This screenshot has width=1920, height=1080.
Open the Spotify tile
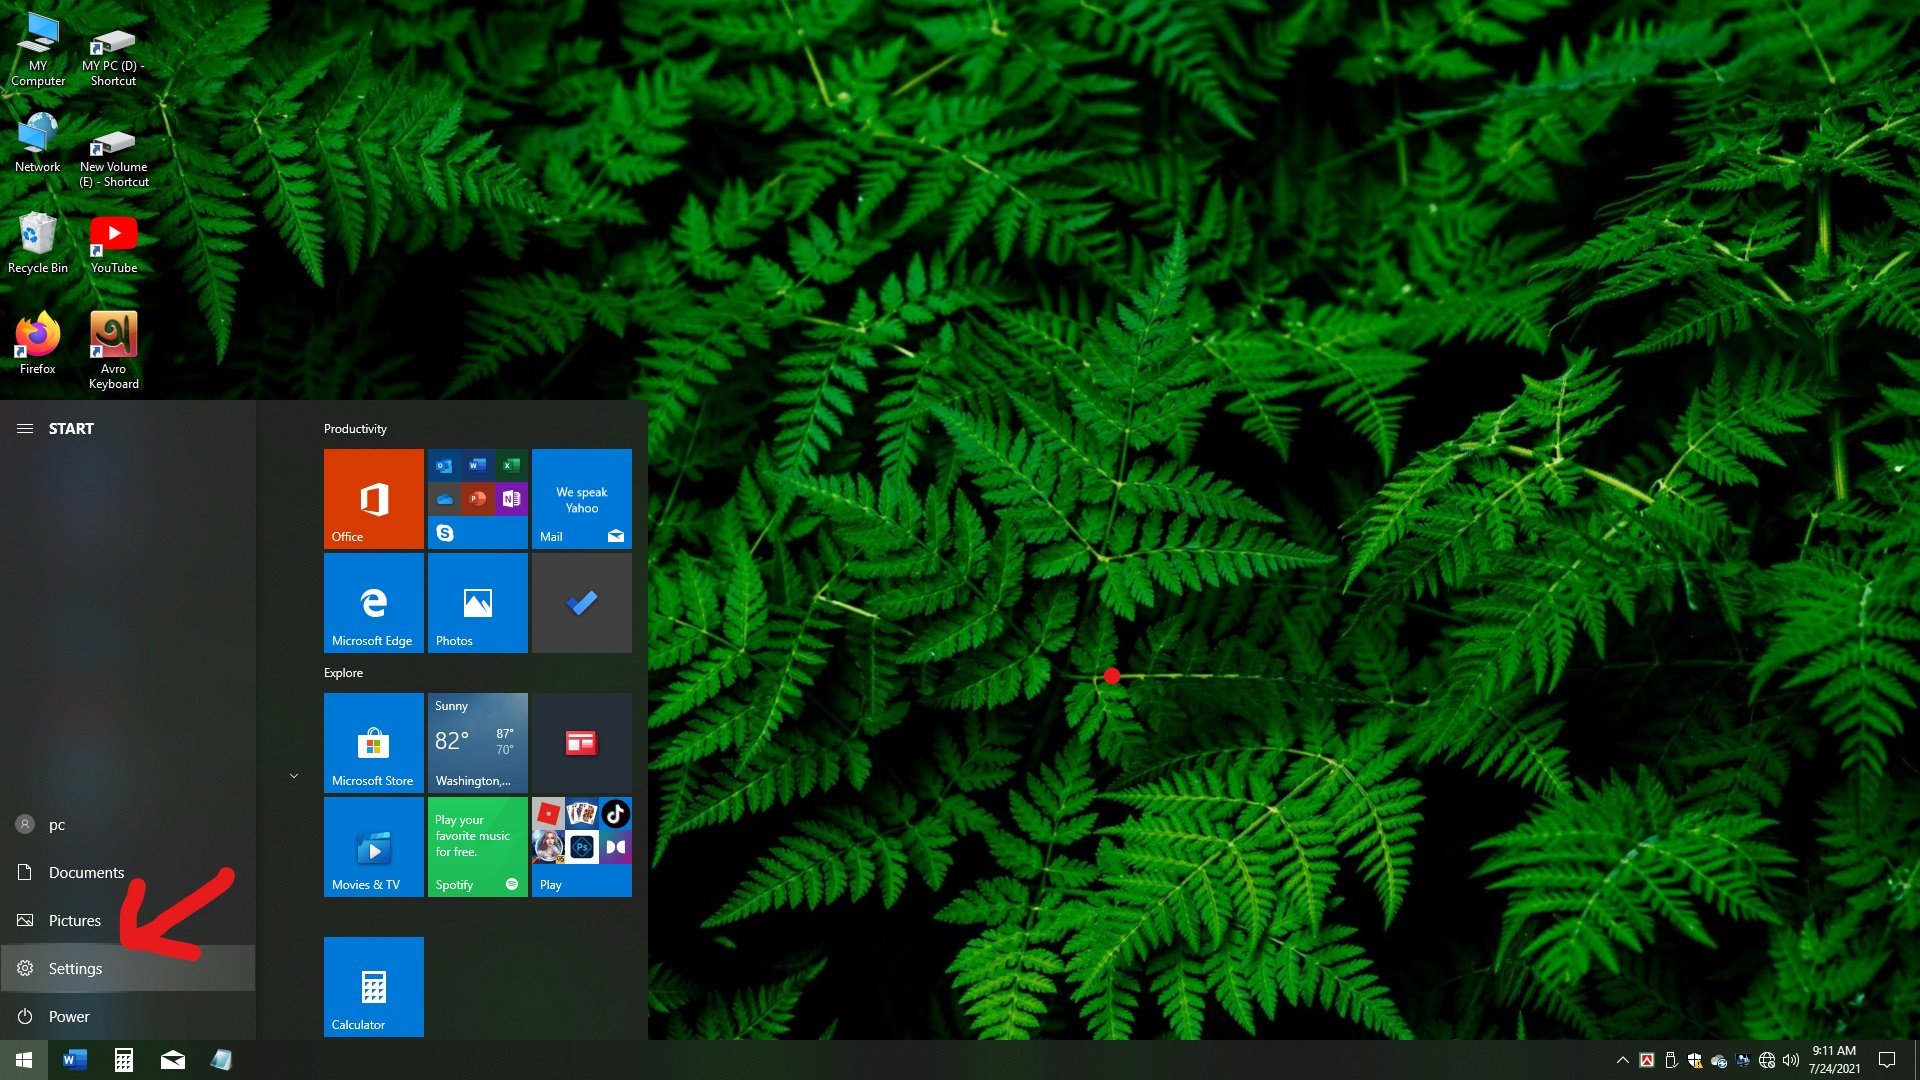[477, 846]
